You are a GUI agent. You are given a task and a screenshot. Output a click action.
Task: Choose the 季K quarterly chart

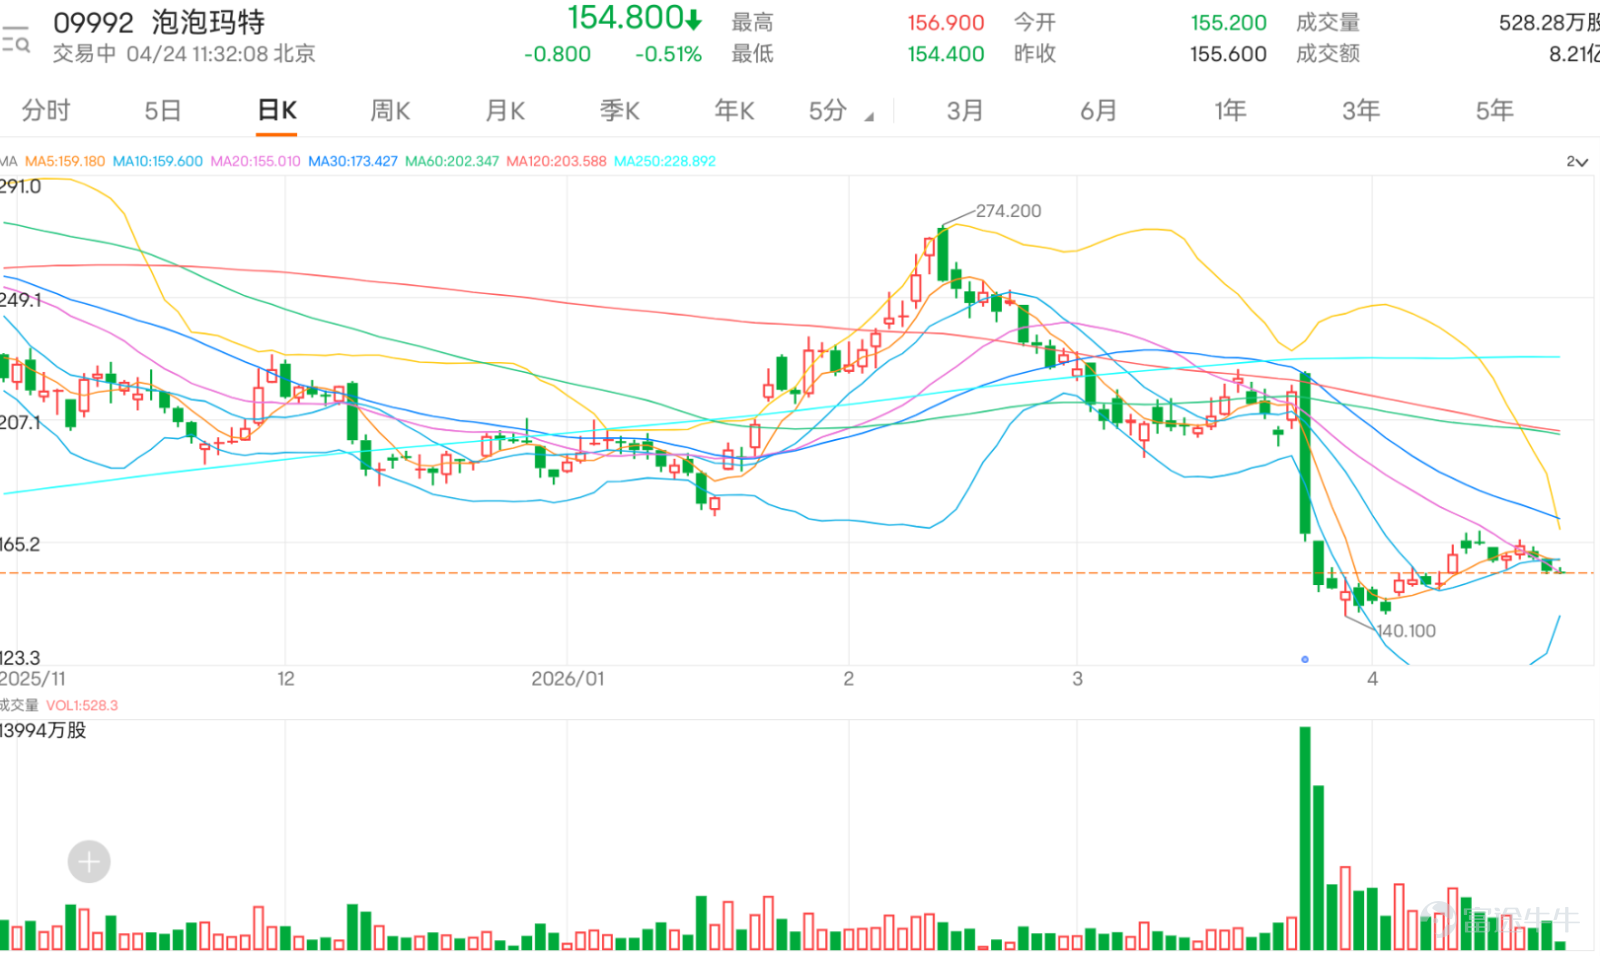(619, 110)
